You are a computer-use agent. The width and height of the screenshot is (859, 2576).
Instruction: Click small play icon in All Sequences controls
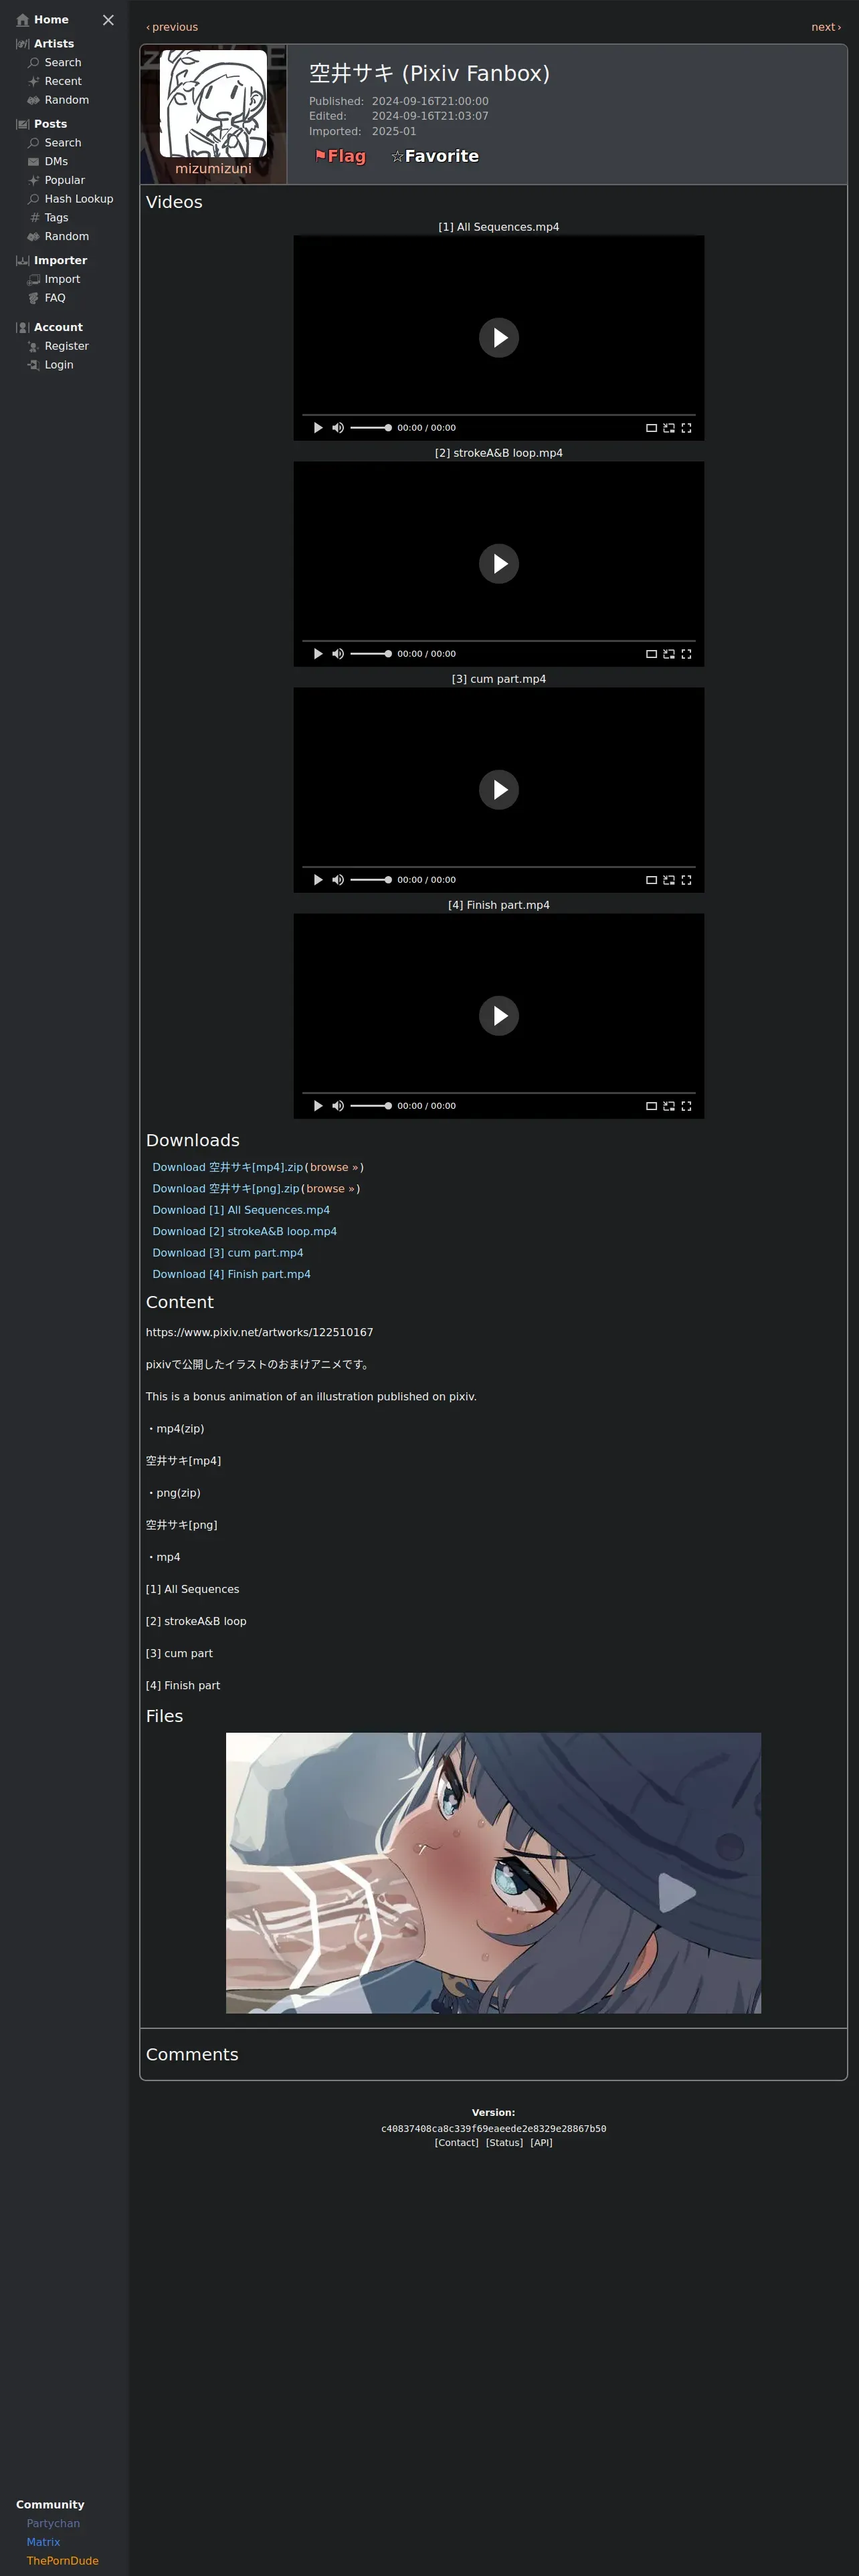point(318,428)
